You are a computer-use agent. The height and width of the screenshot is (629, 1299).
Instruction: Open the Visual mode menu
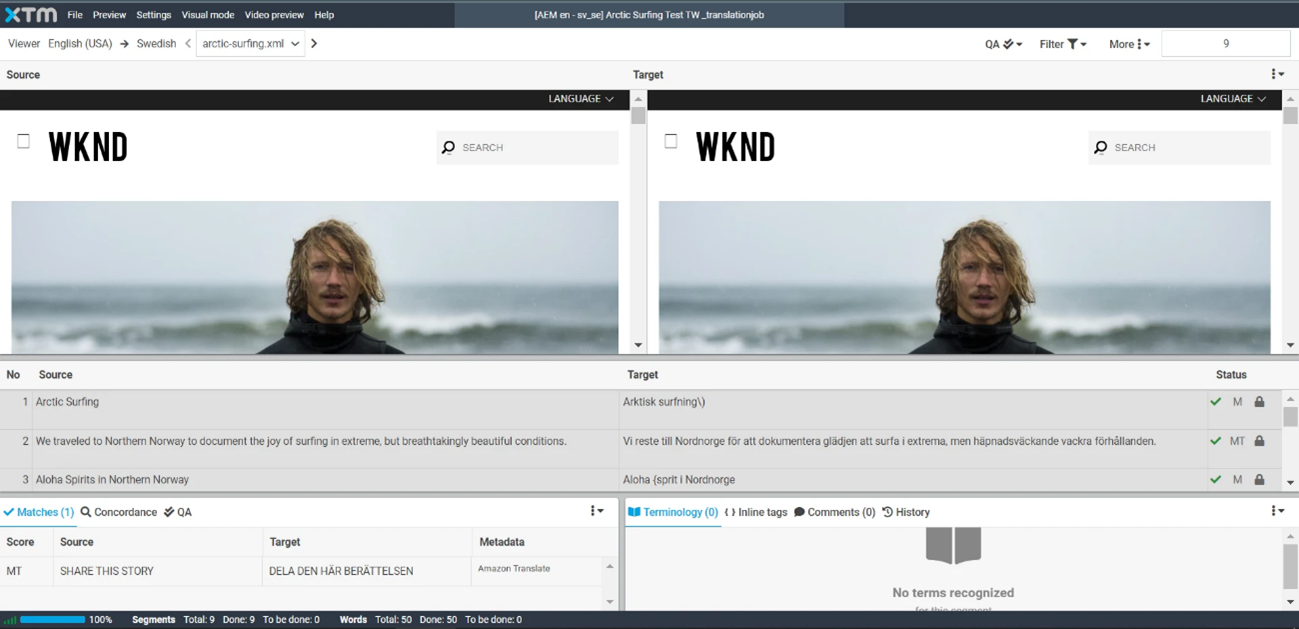[207, 15]
